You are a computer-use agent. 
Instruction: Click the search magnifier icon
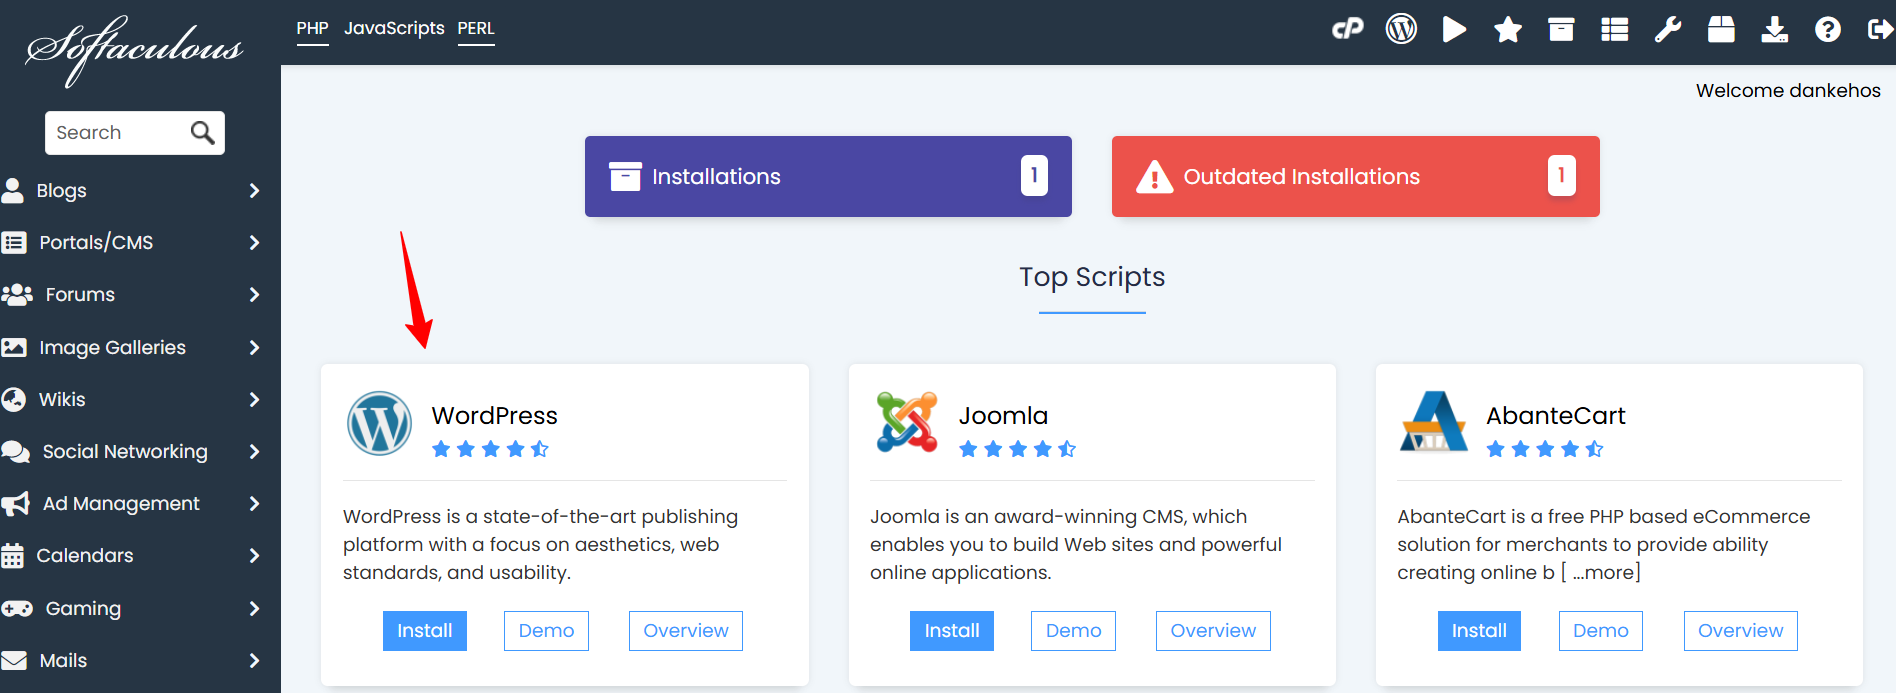[x=202, y=132]
